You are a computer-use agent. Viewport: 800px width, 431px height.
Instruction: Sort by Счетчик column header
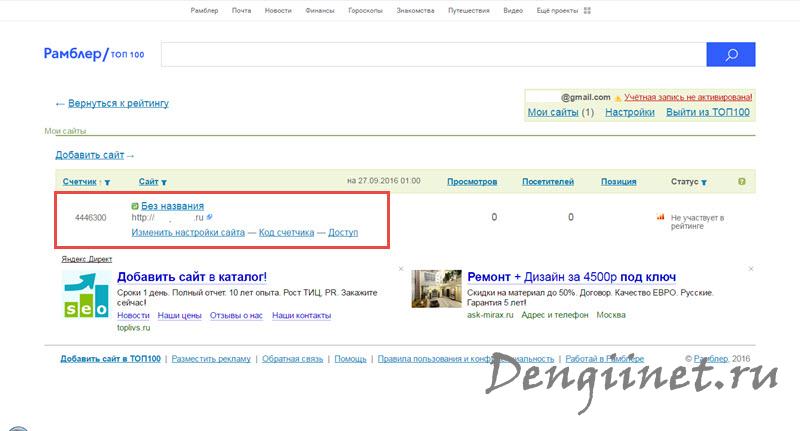[x=80, y=182]
